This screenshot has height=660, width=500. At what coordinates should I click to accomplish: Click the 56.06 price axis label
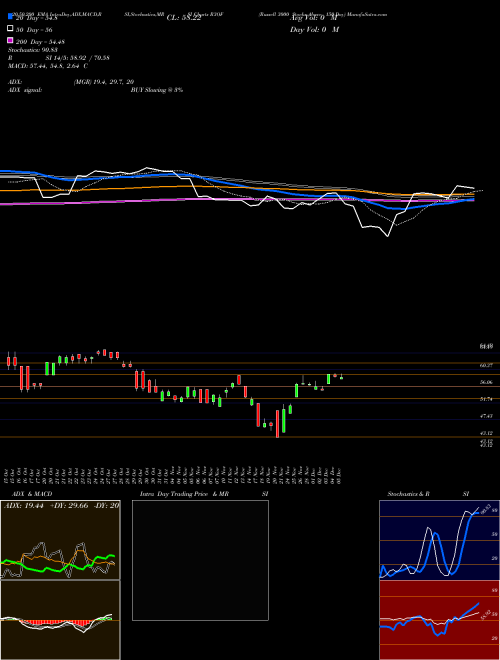click(x=486, y=382)
